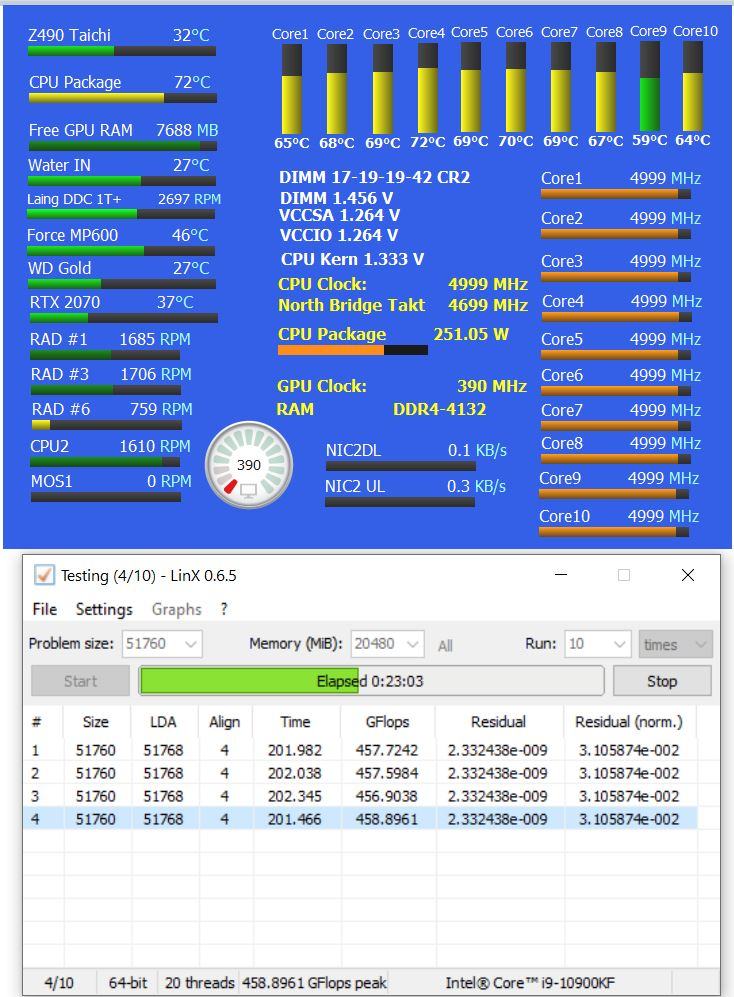
Task: Click the 4/10 status bar entry
Action: (x=59, y=982)
